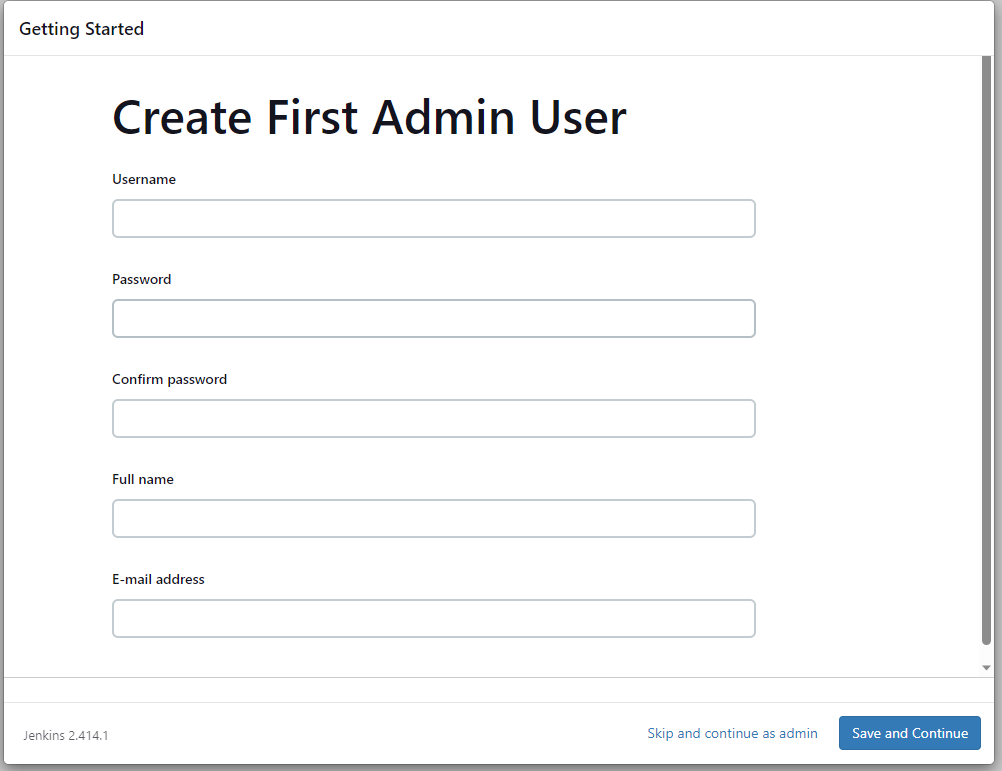The width and height of the screenshot is (1002, 771).
Task: Select the Confirm password field
Action: 433,419
